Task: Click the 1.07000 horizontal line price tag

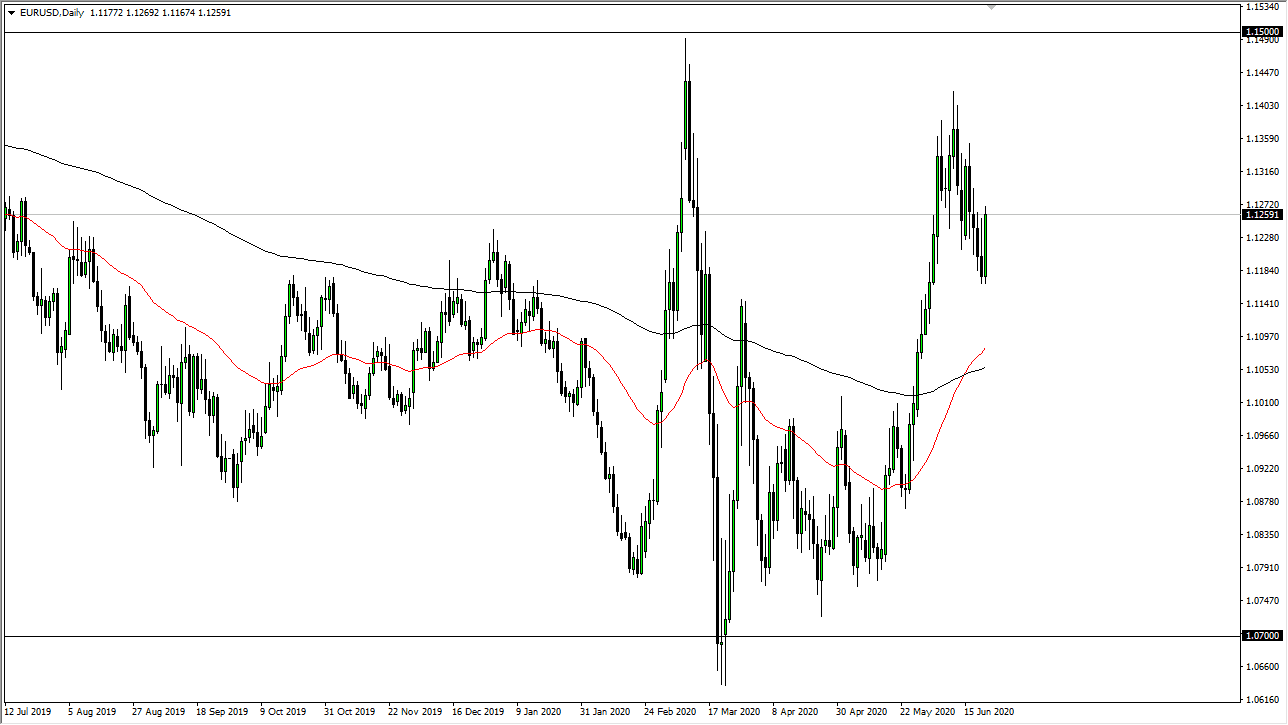Action: pyautogui.click(x=1261, y=636)
